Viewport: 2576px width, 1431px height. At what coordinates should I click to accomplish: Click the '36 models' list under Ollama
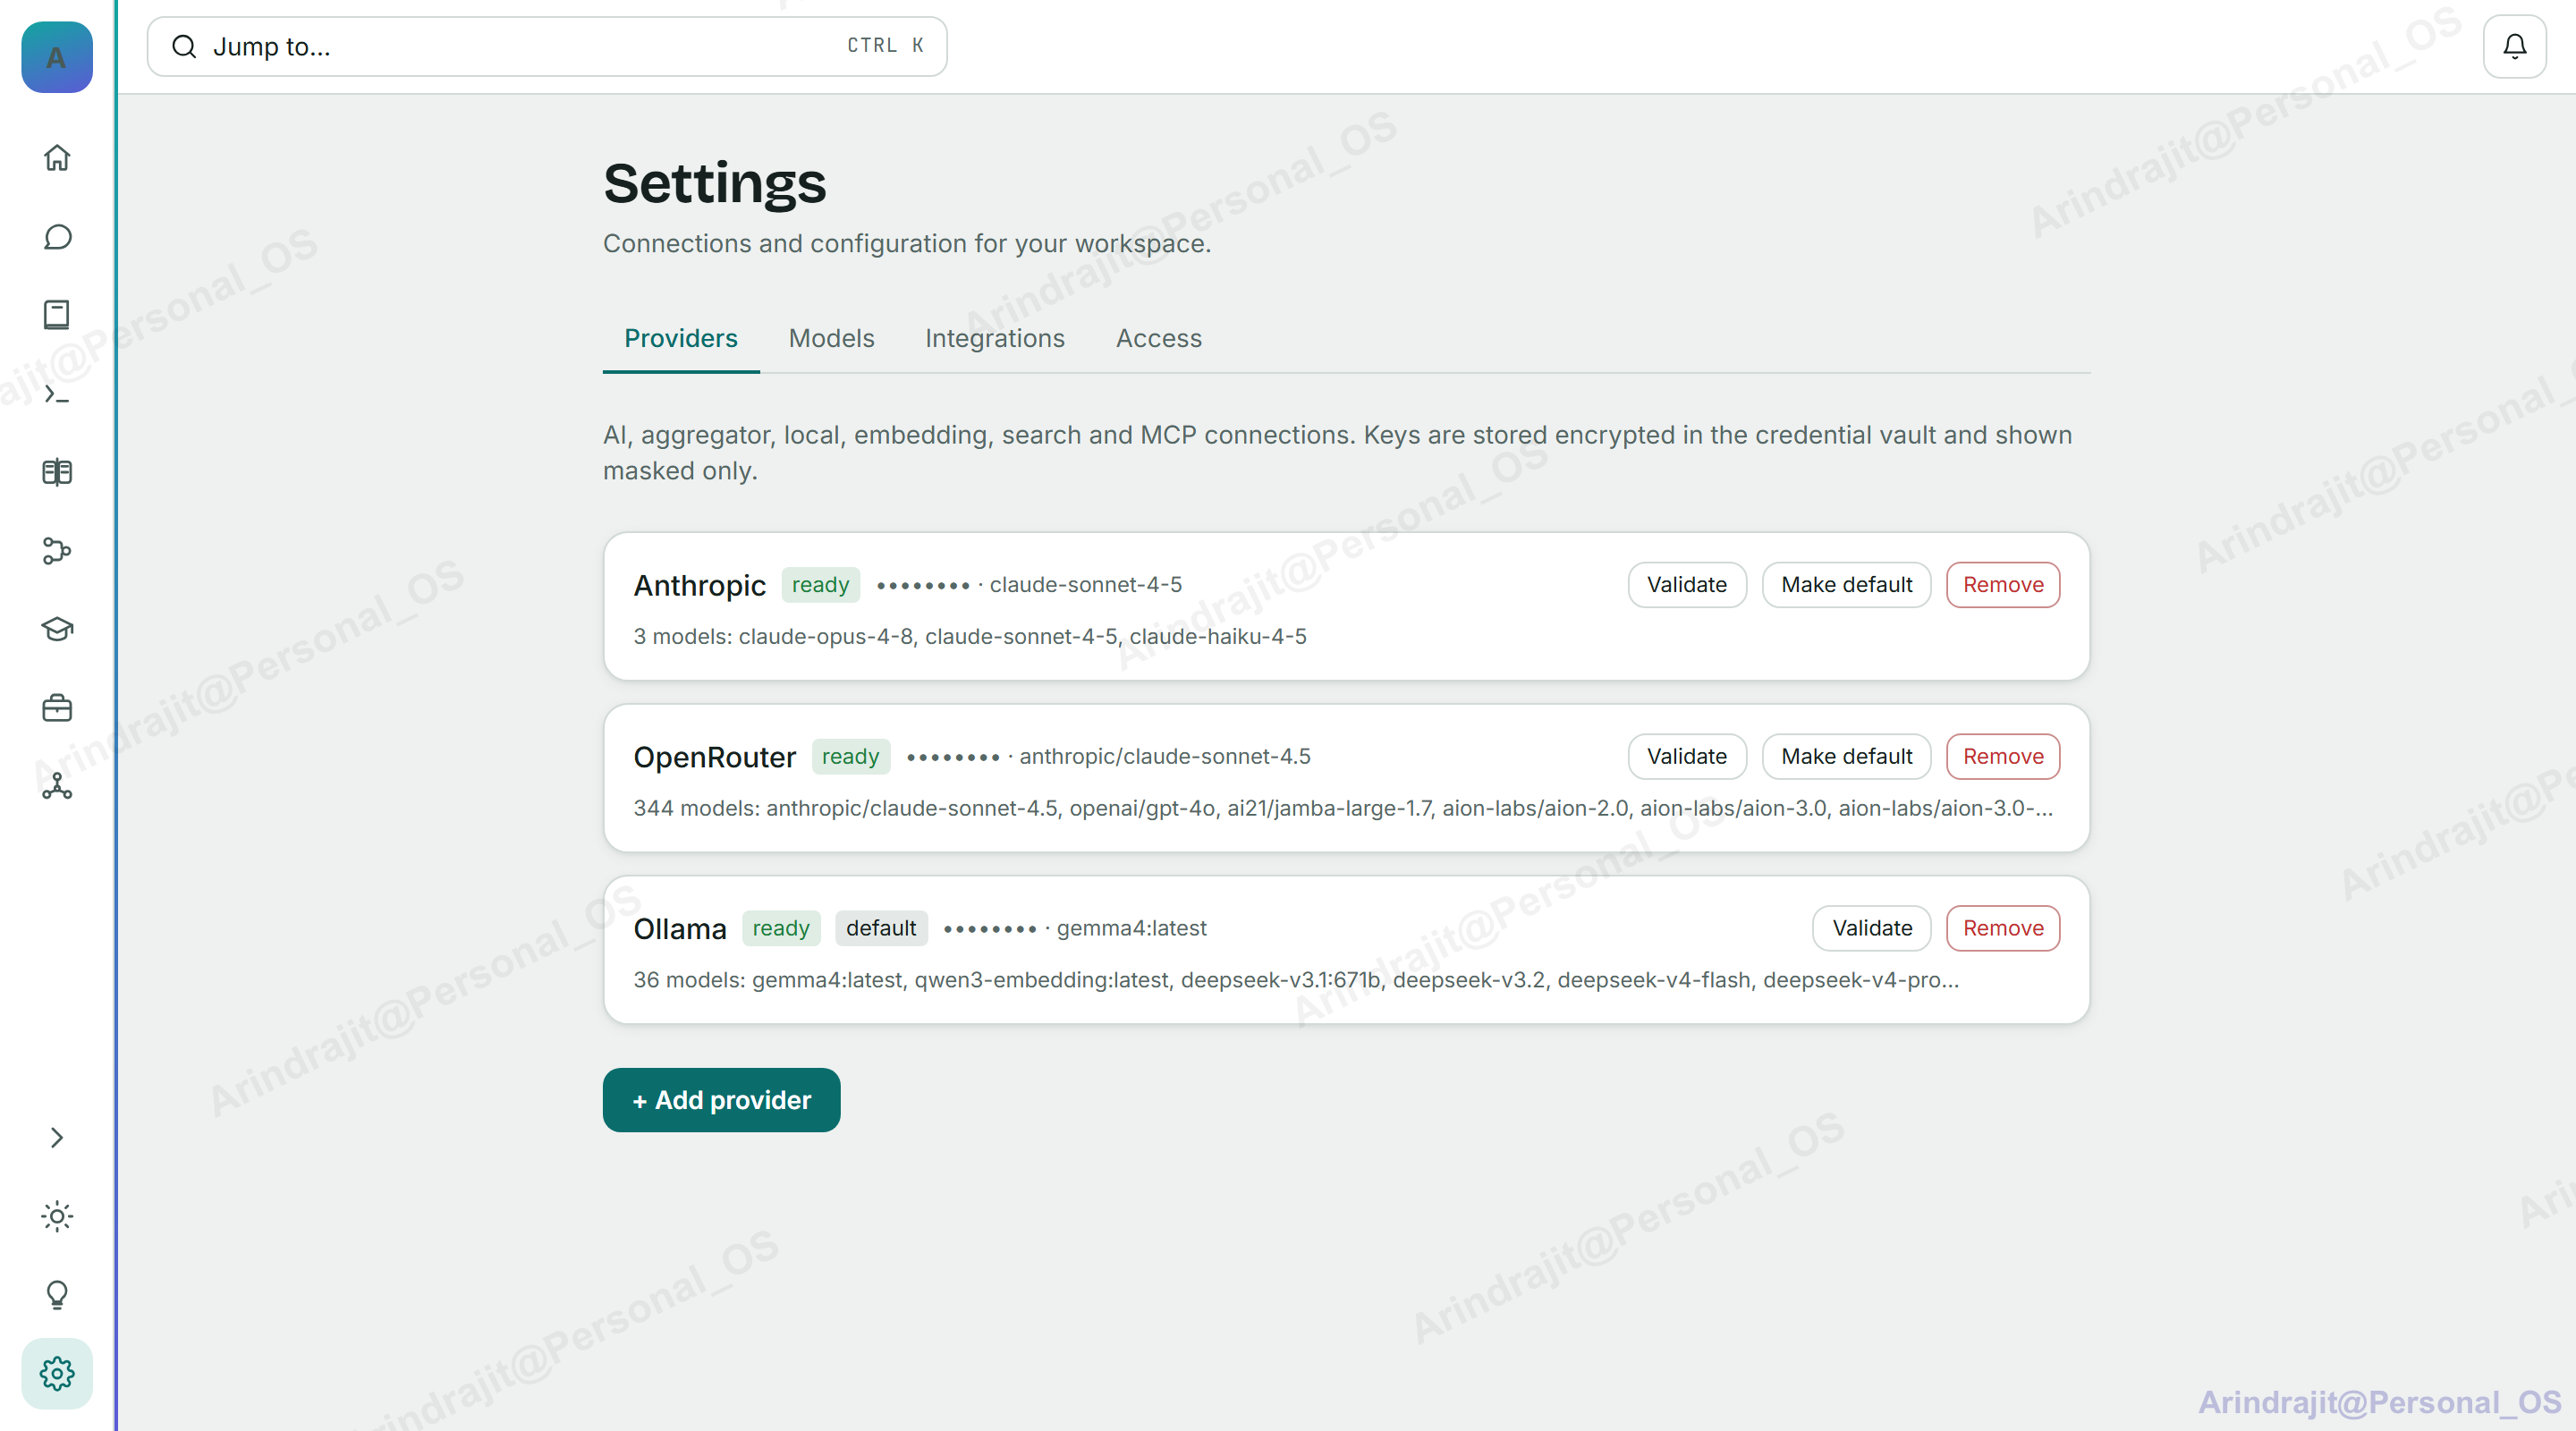click(1296, 981)
